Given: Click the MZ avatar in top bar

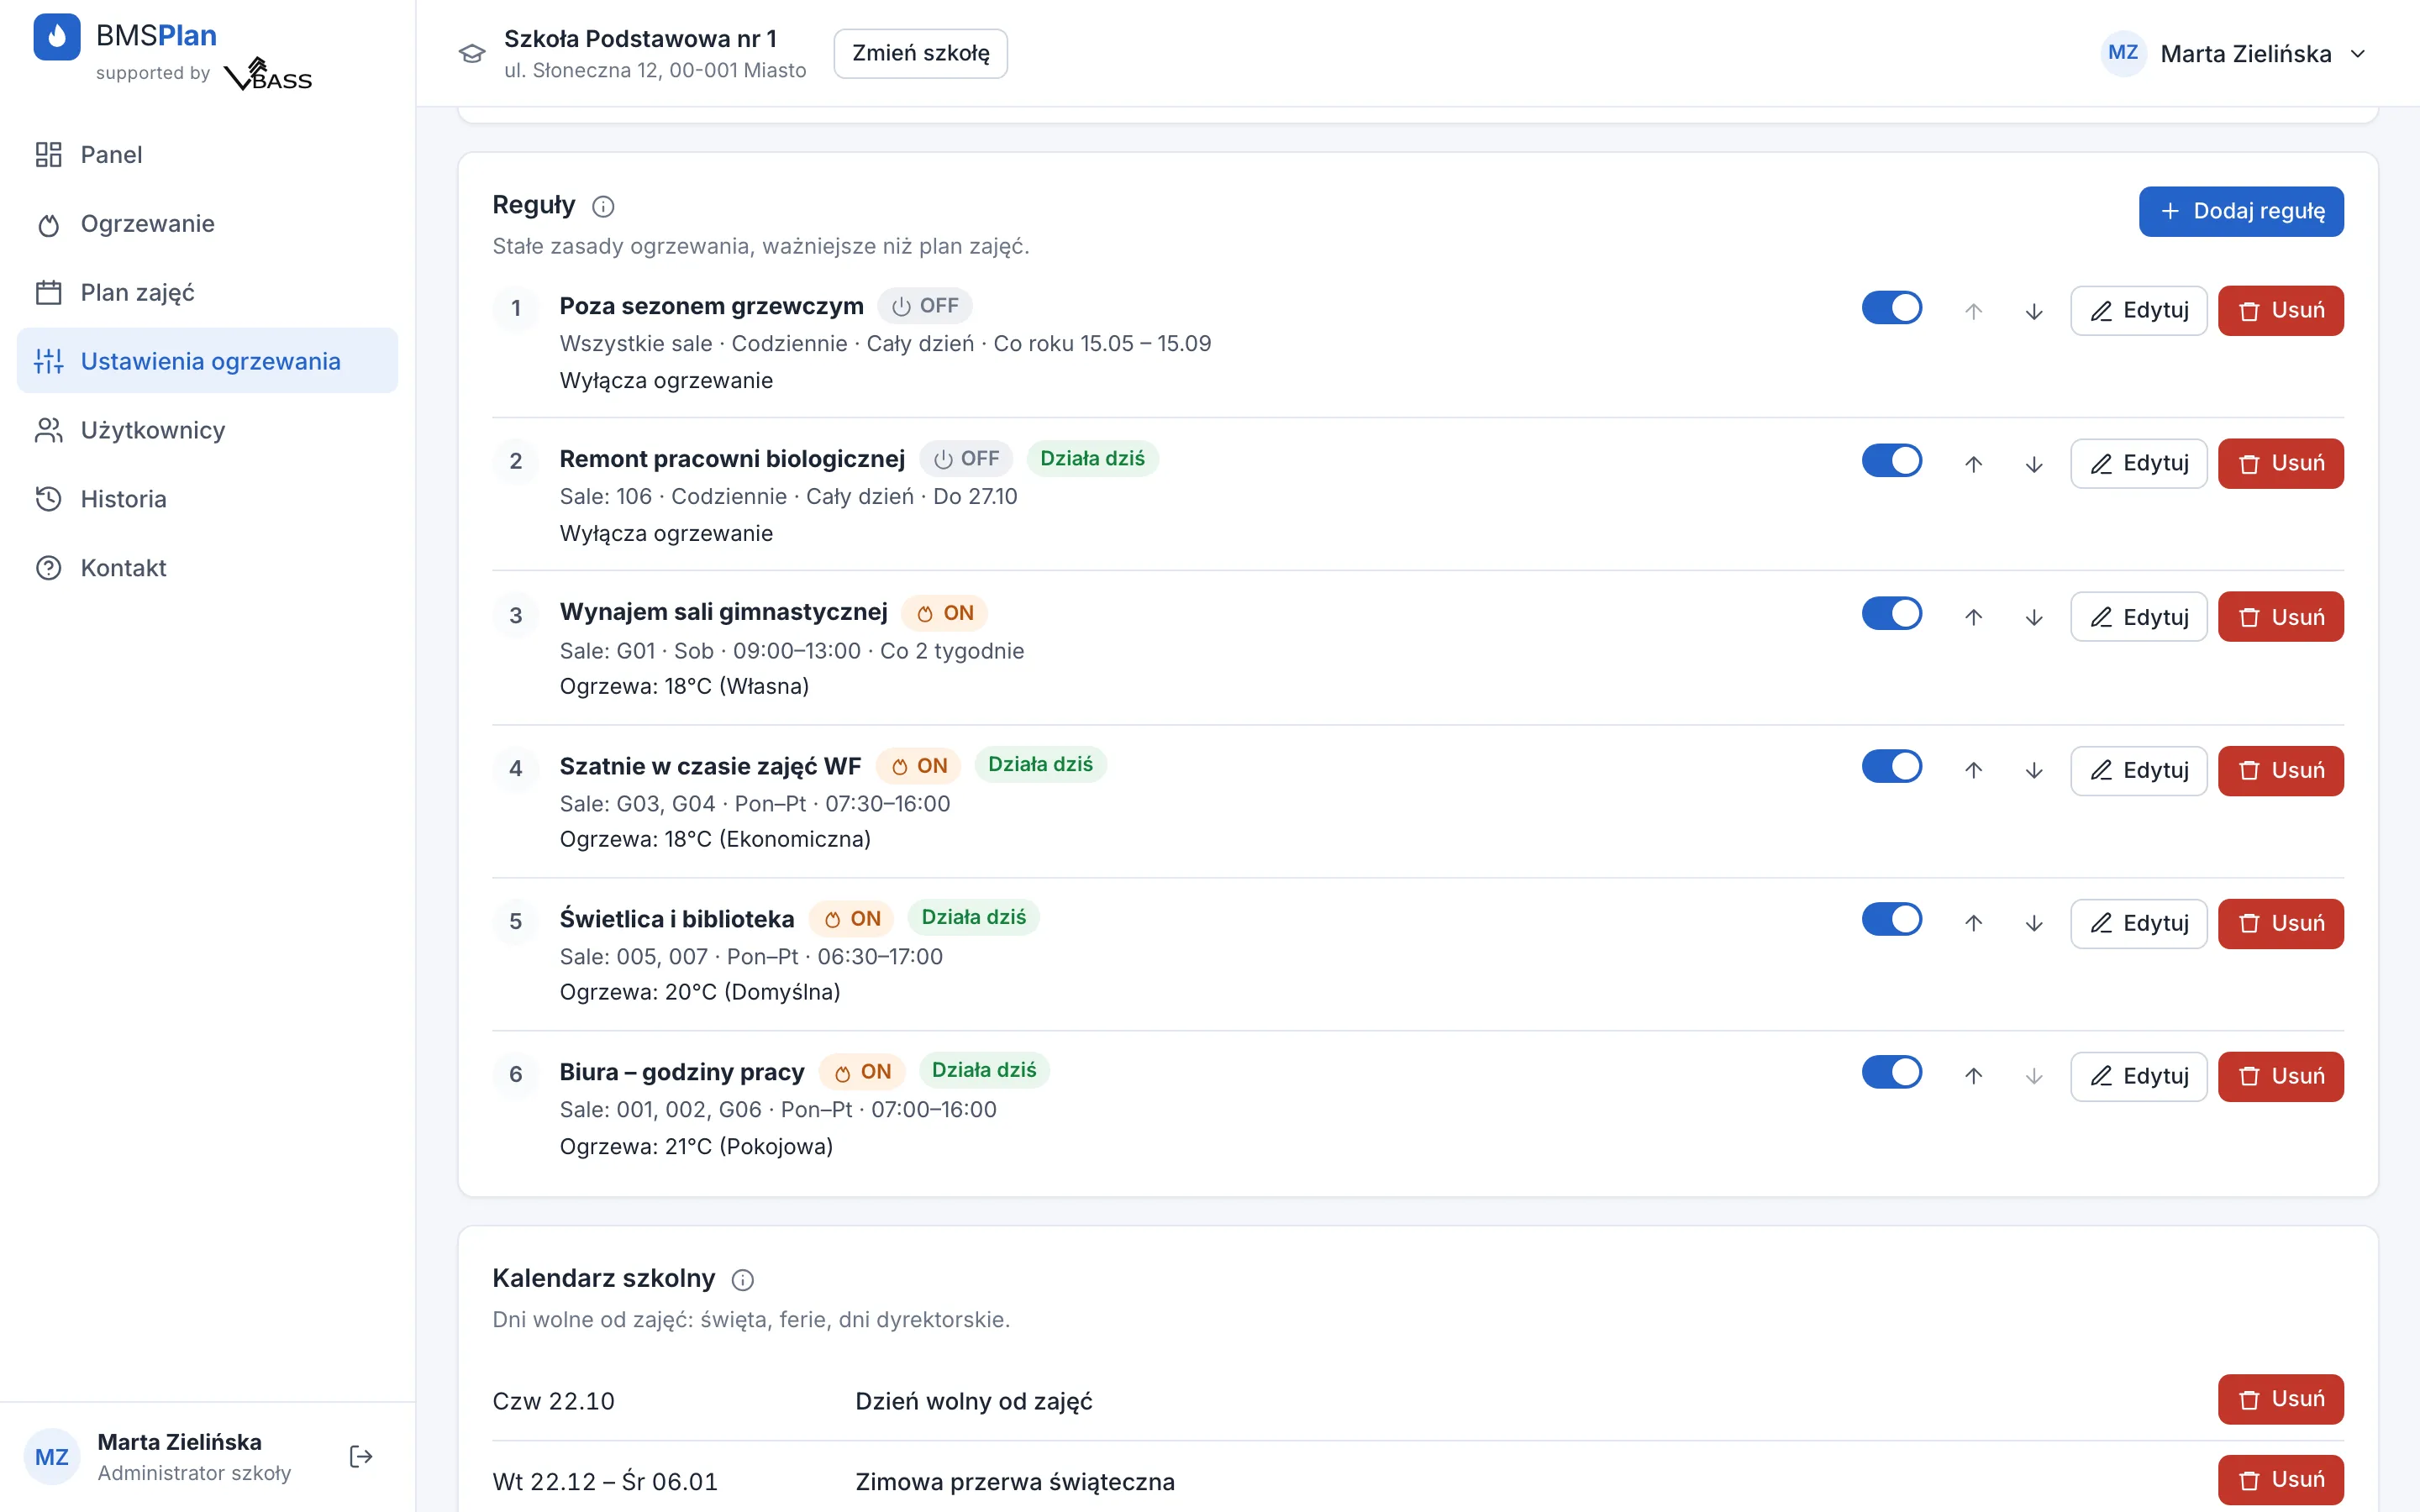Looking at the screenshot, I should [2123, 53].
